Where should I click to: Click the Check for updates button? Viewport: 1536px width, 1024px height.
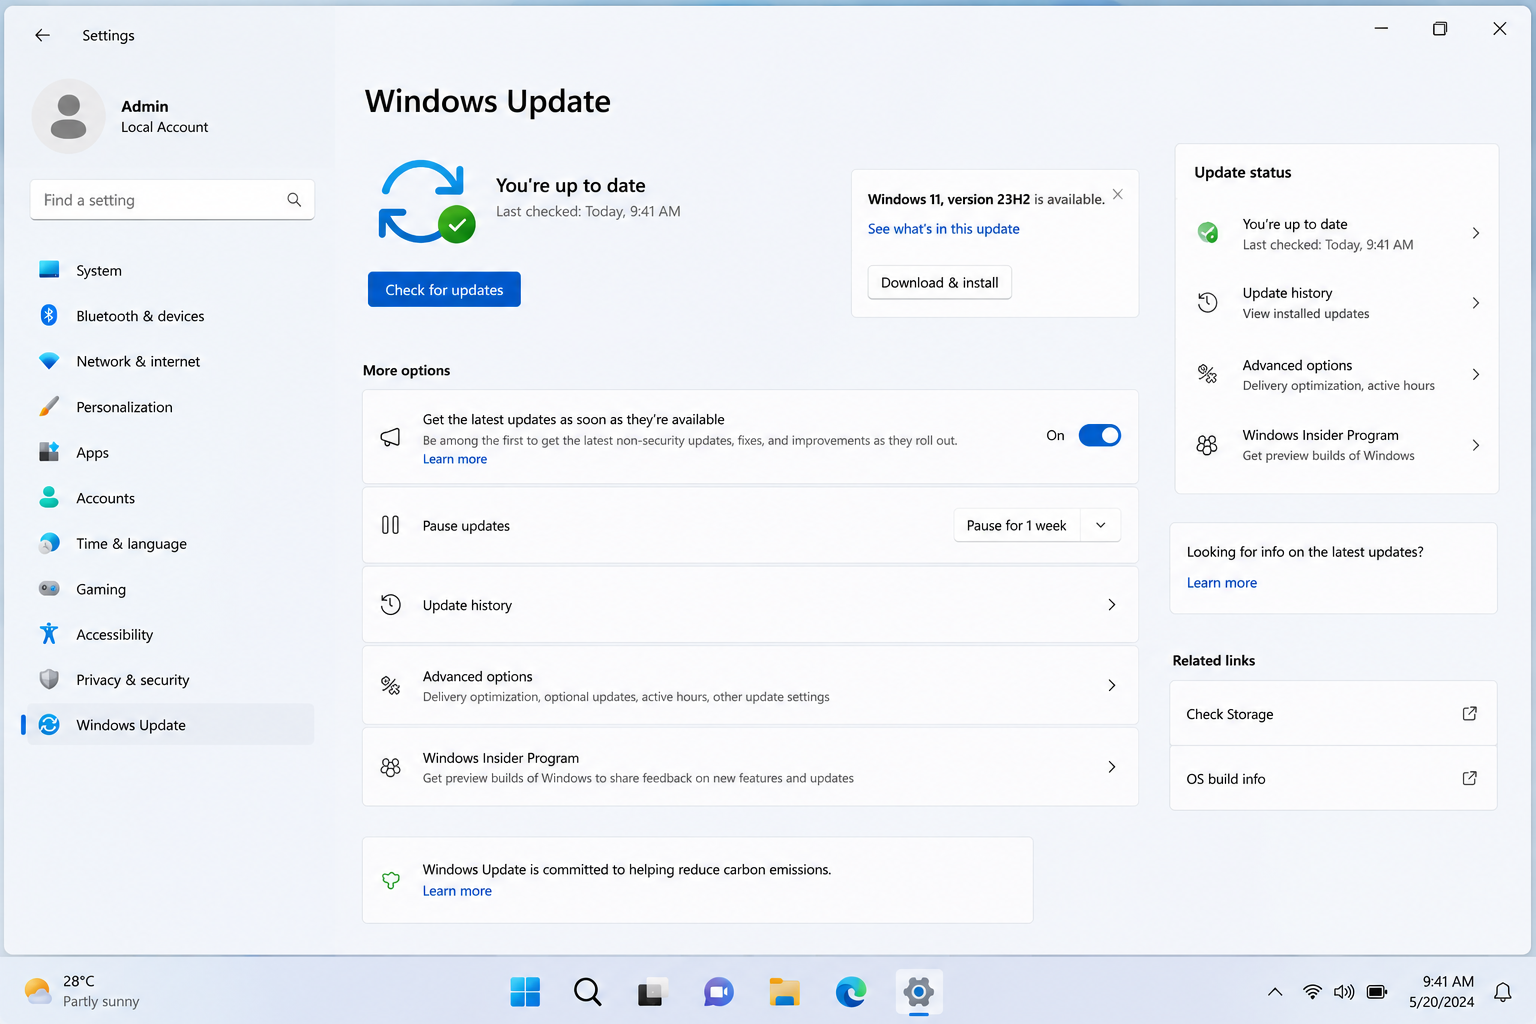pos(444,290)
